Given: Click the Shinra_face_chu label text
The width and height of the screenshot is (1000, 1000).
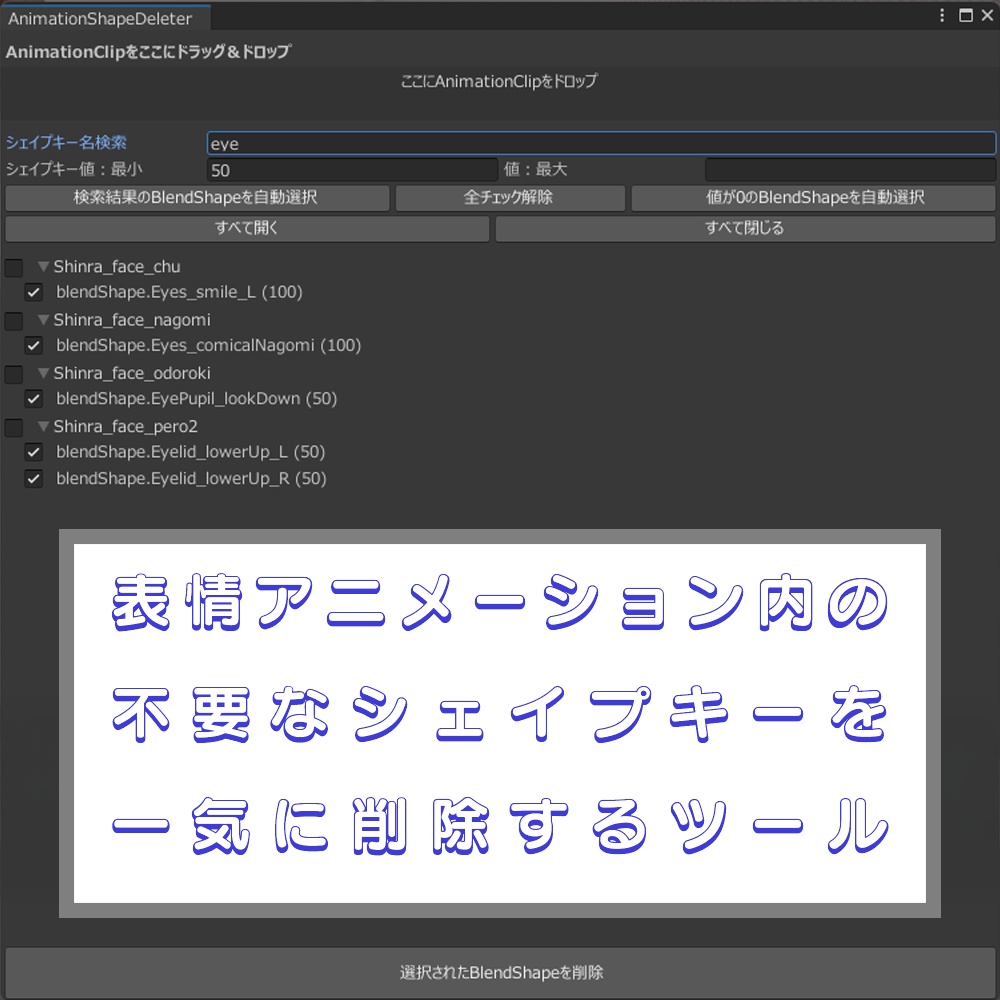Looking at the screenshot, I should coord(117,267).
